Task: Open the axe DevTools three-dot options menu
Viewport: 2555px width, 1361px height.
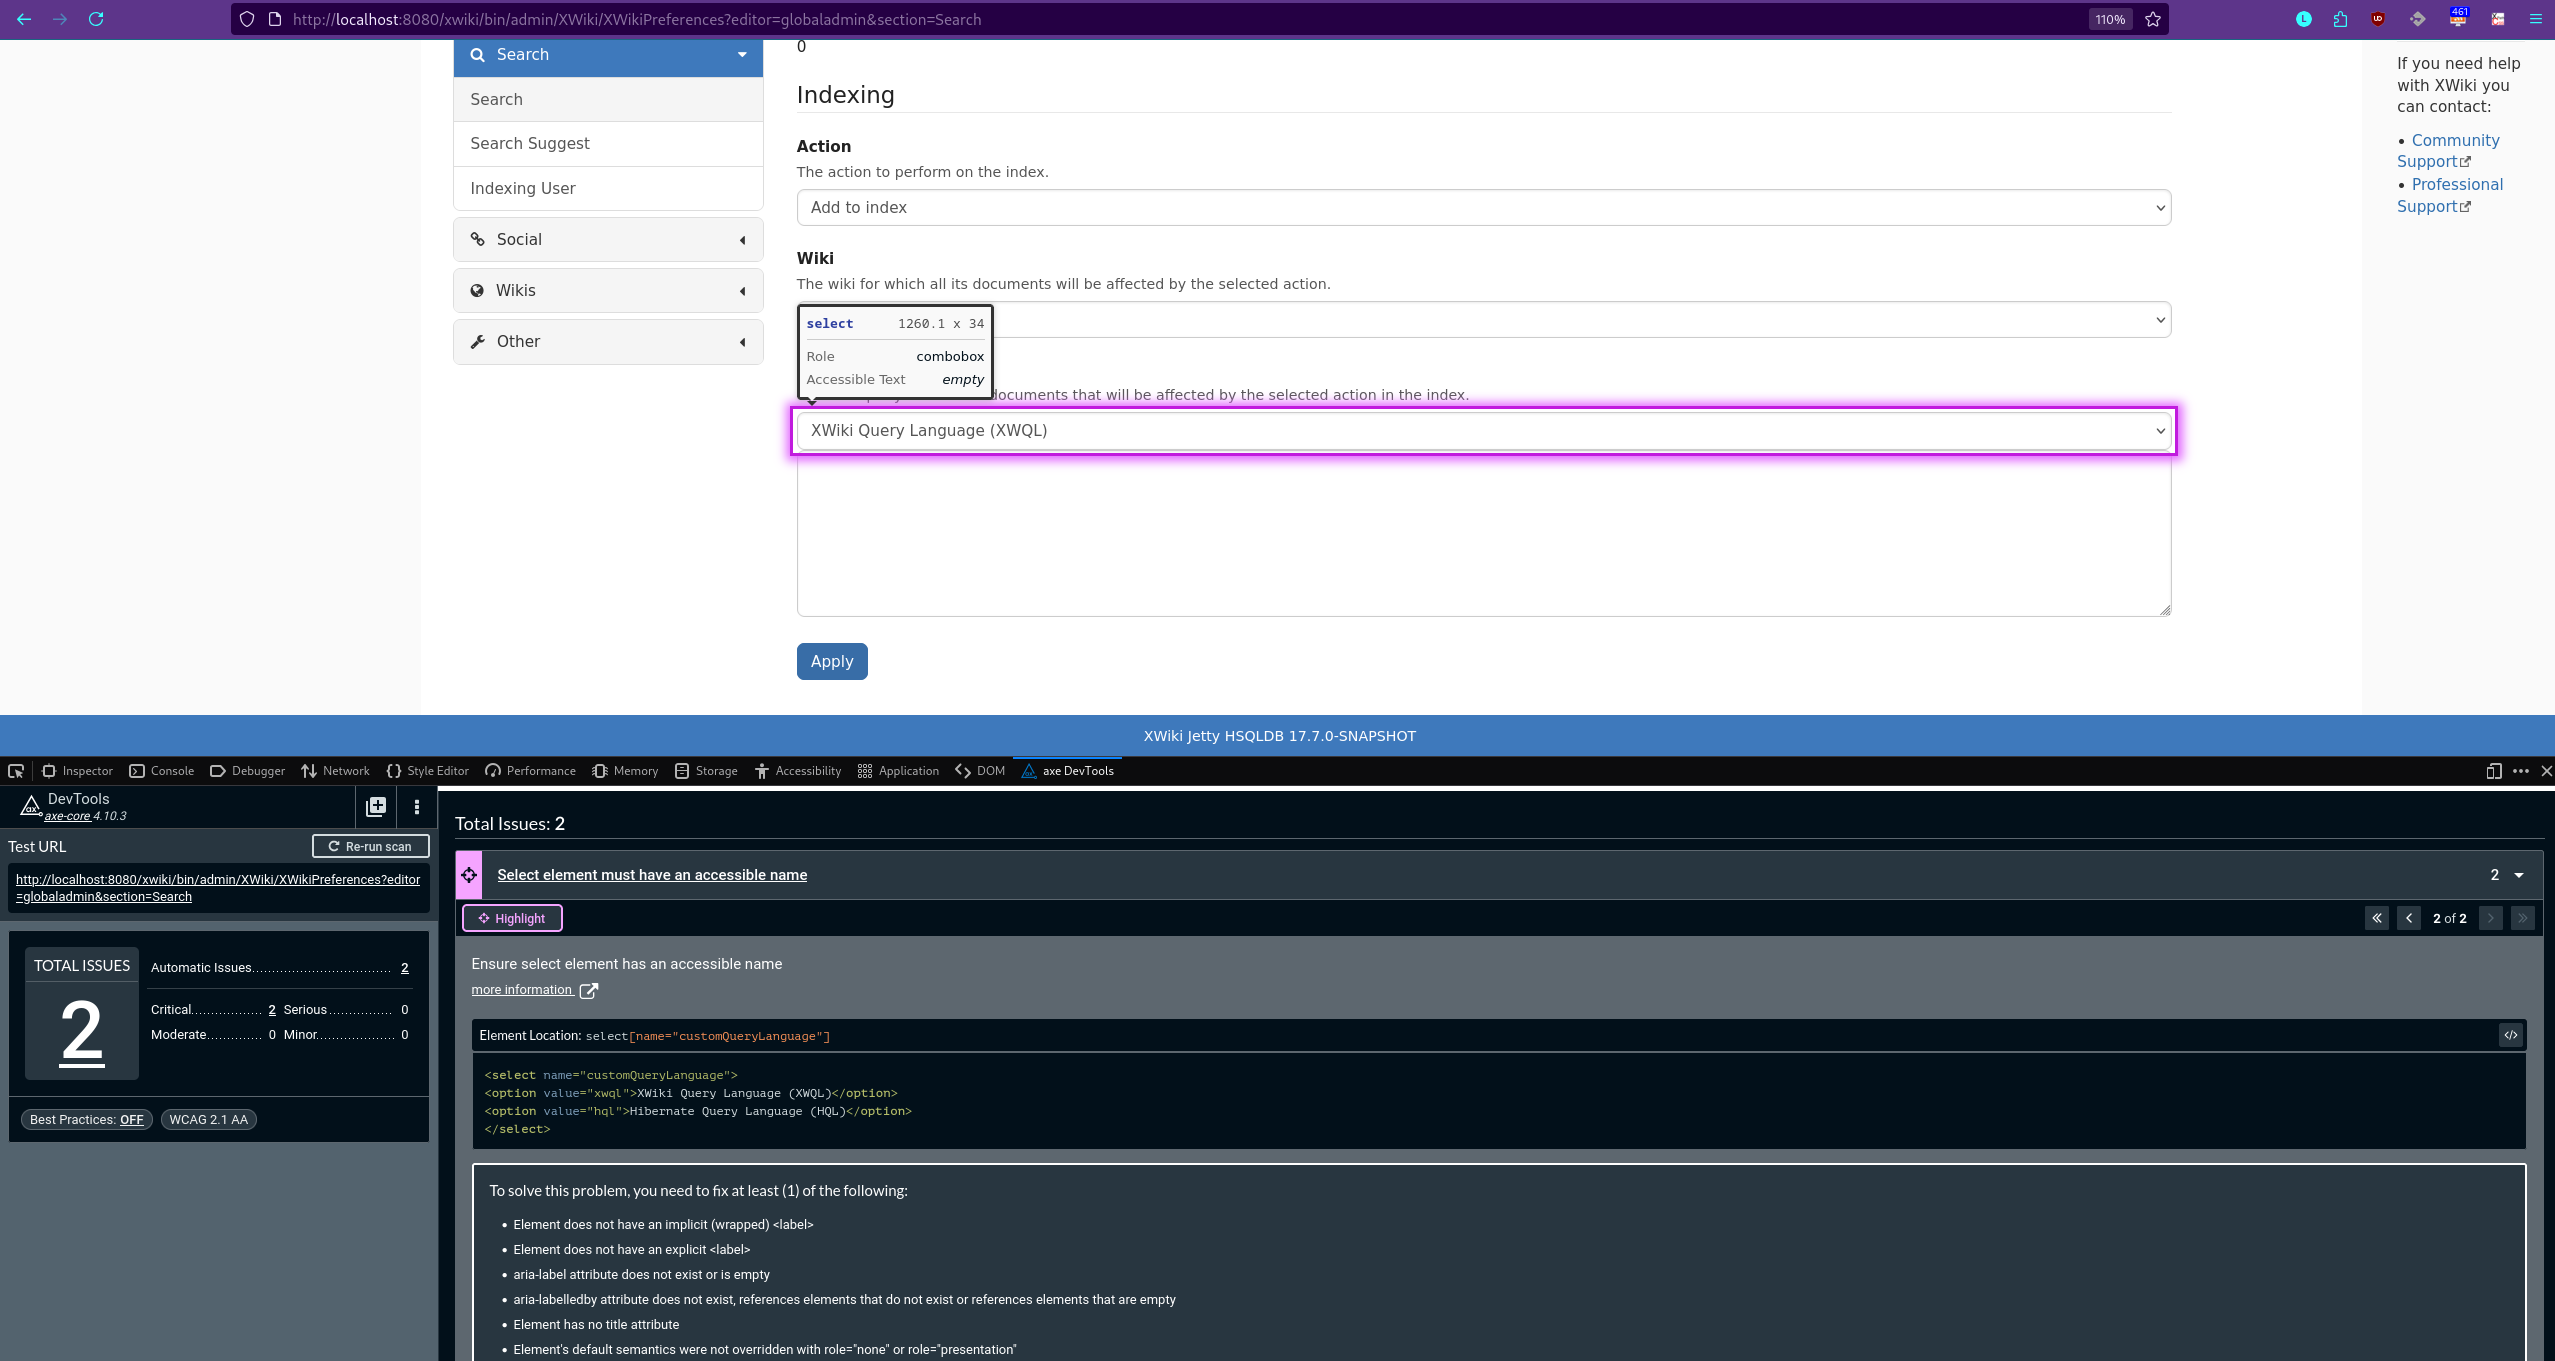Action: pos(417,807)
